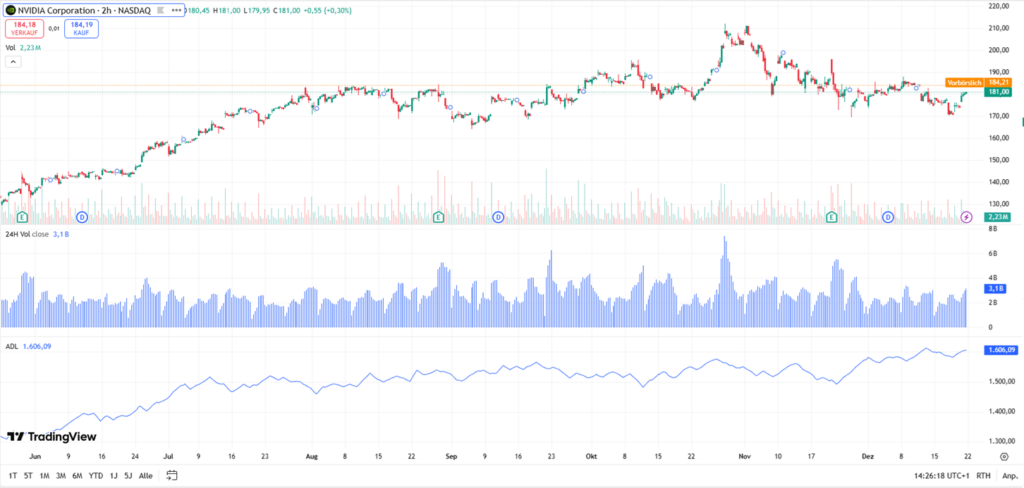The width and height of the screenshot is (1024, 488).
Task: Switch the range to 1J
Action: (x=114, y=476)
